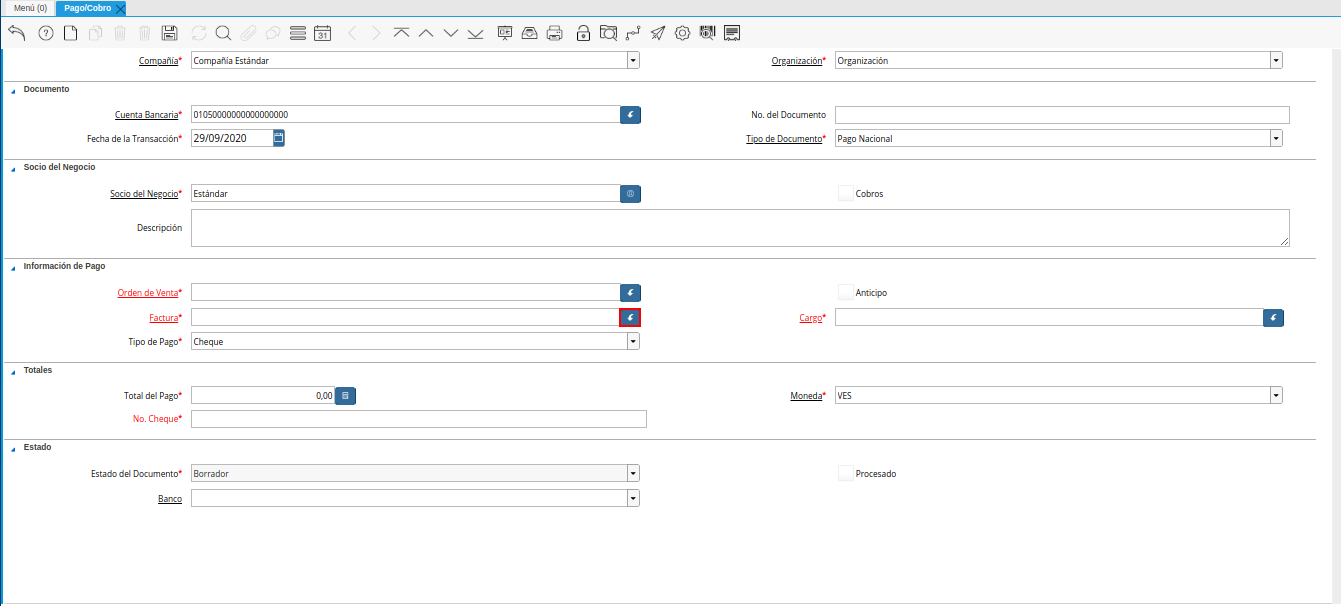The width and height of the screenshot is (1341, 606).
Task: Toggle the Procesado checkbox
Action: pos(845,473)
